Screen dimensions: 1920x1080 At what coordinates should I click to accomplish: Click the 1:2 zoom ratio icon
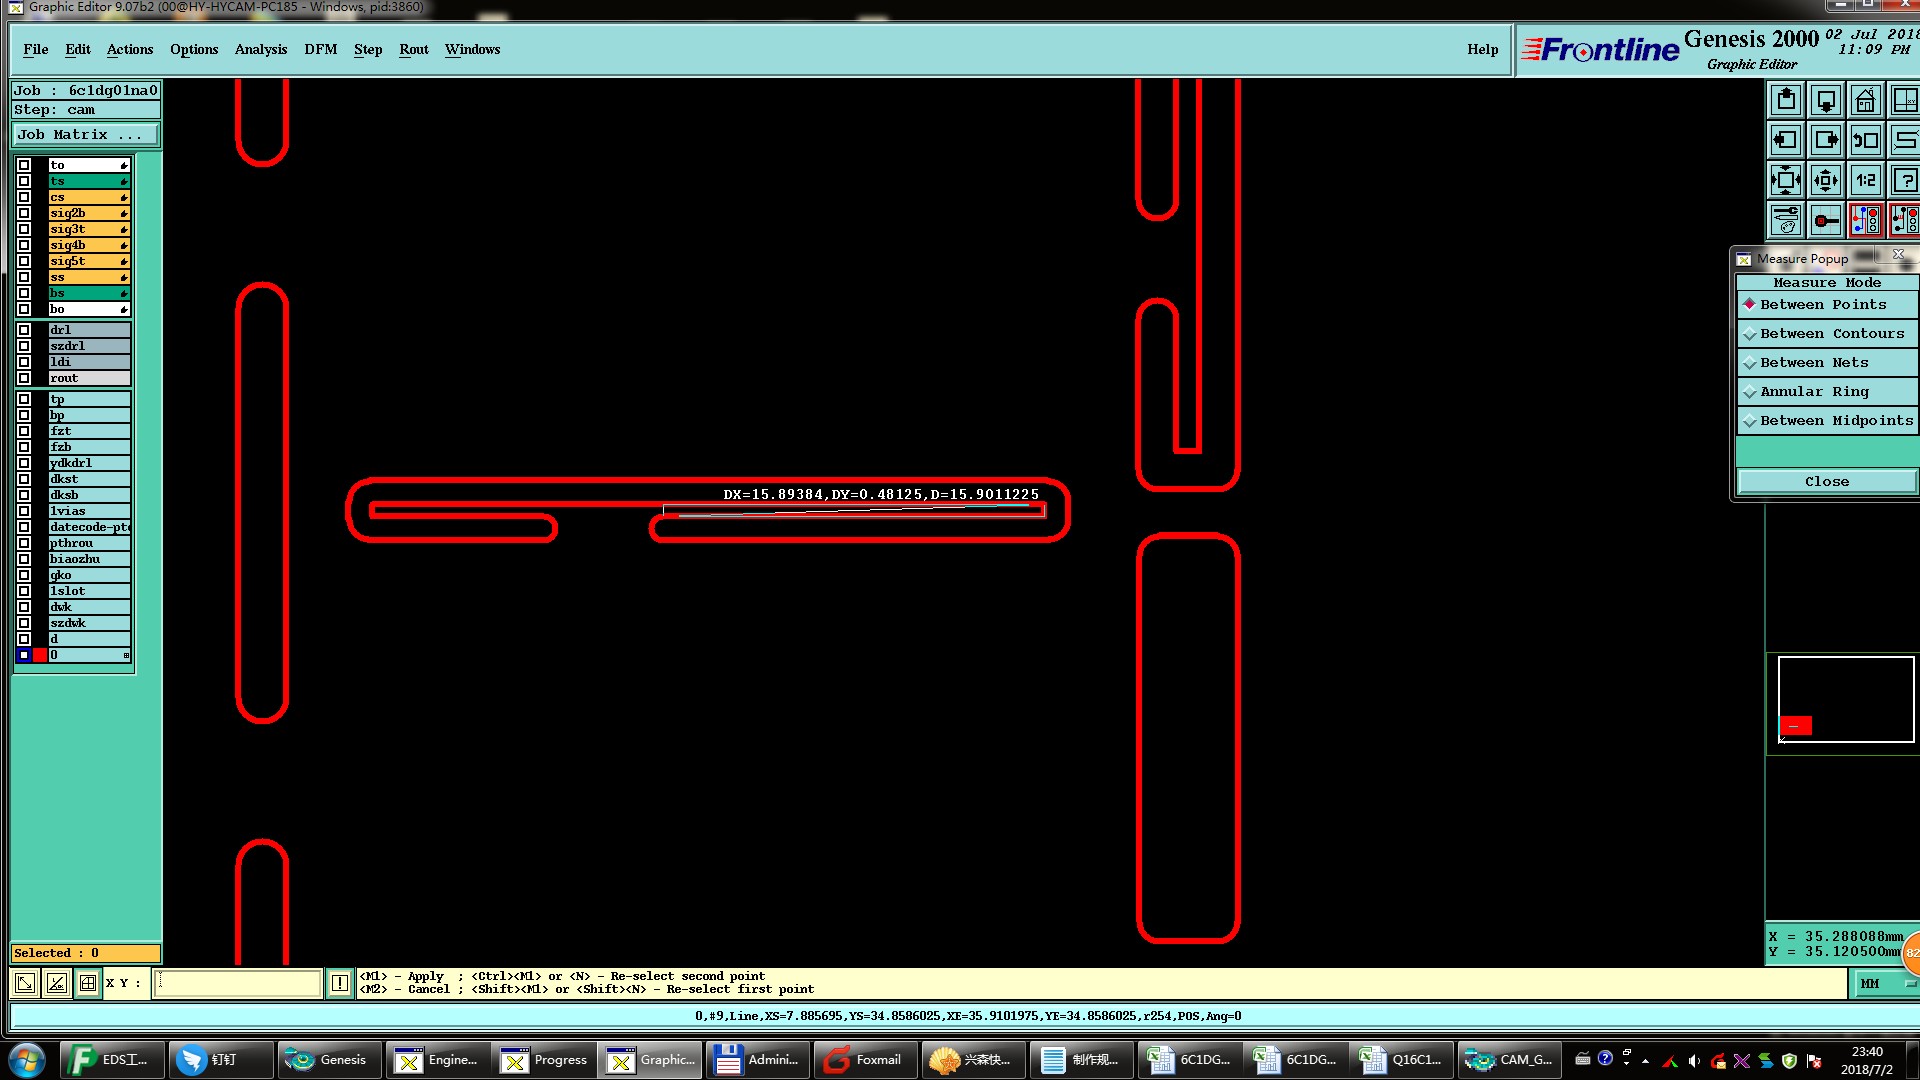pyautogui.click(x=1865, y=180)
